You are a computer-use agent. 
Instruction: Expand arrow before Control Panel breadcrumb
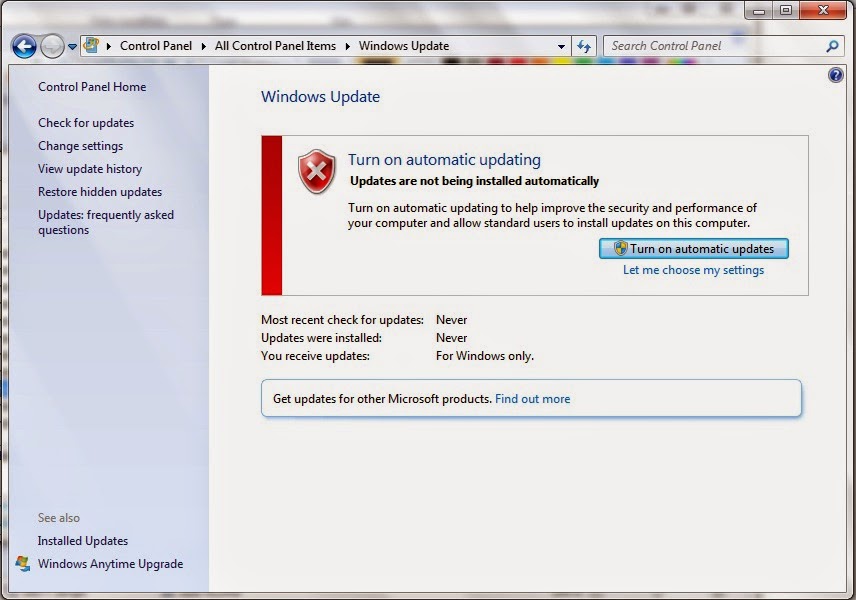pos(109,46)
